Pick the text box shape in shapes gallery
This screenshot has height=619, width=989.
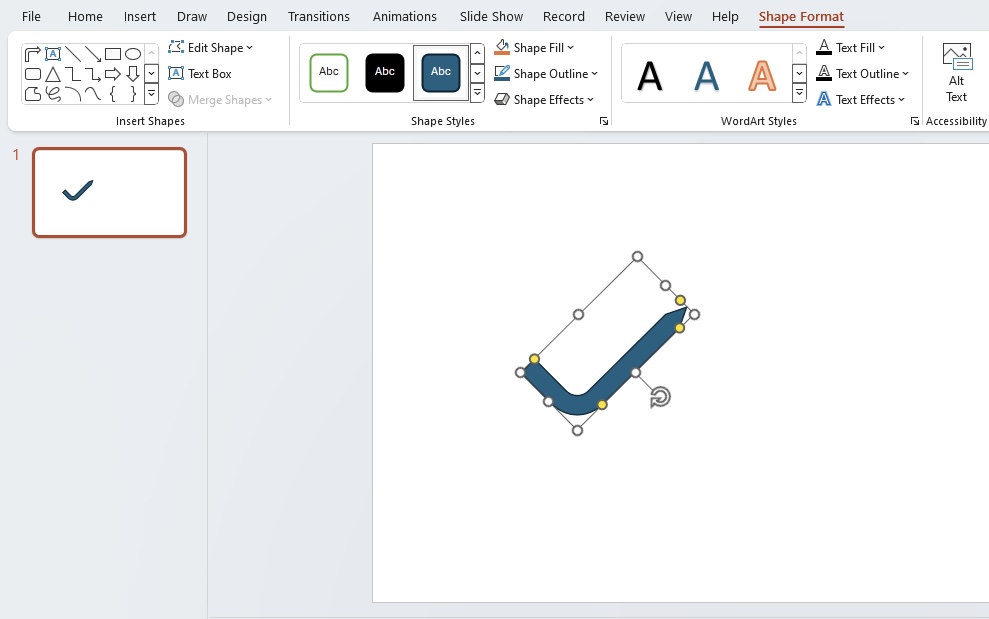coord(53,54)
